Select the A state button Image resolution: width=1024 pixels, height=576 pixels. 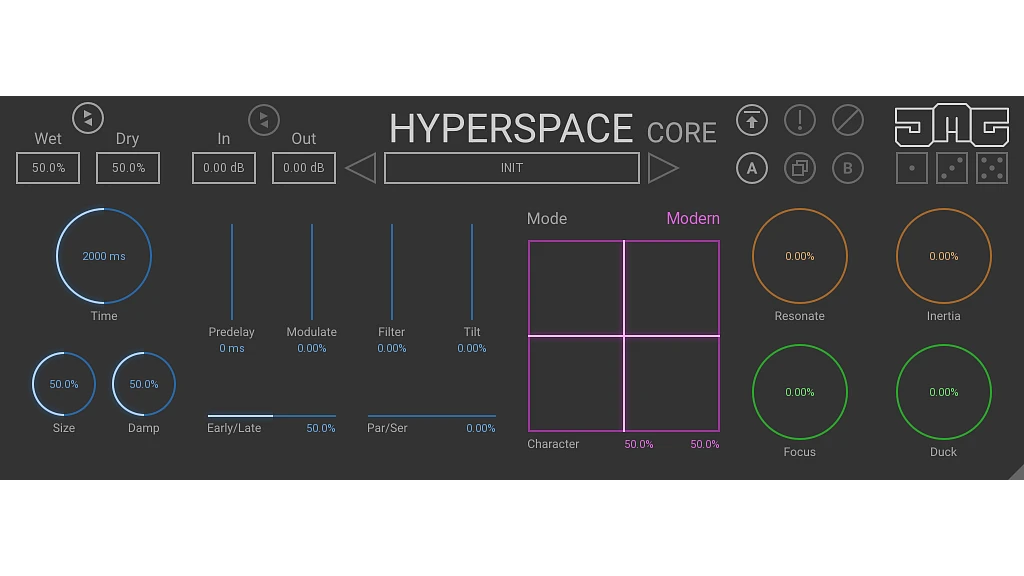[752, 168]
